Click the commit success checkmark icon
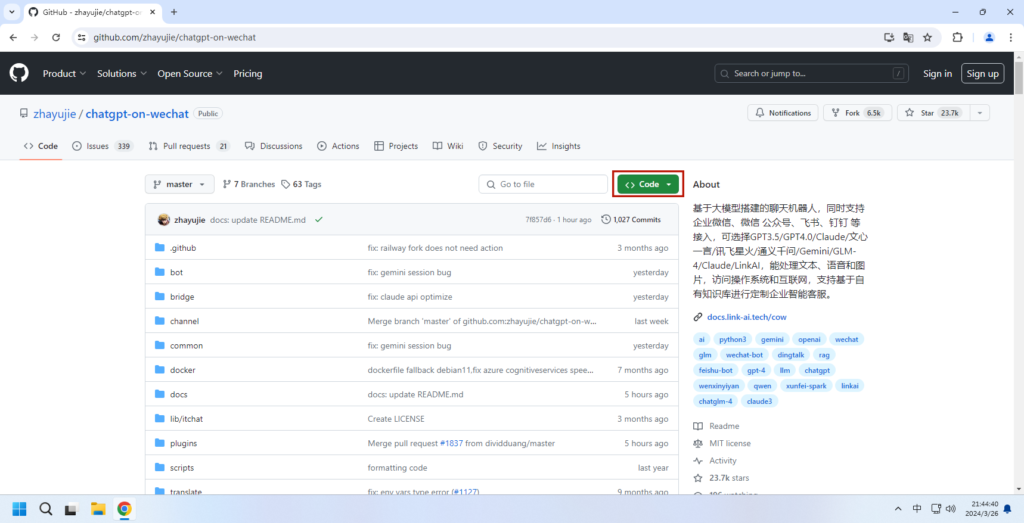This screenshot has height=523, width=1024. point(318,219)
